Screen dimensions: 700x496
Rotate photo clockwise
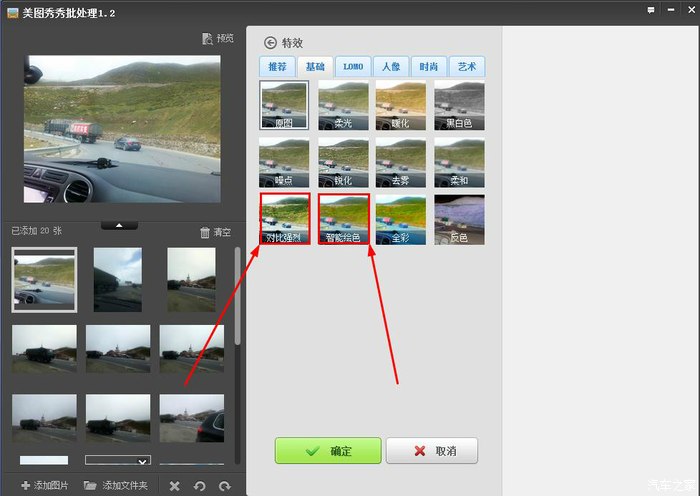[224, 486]
